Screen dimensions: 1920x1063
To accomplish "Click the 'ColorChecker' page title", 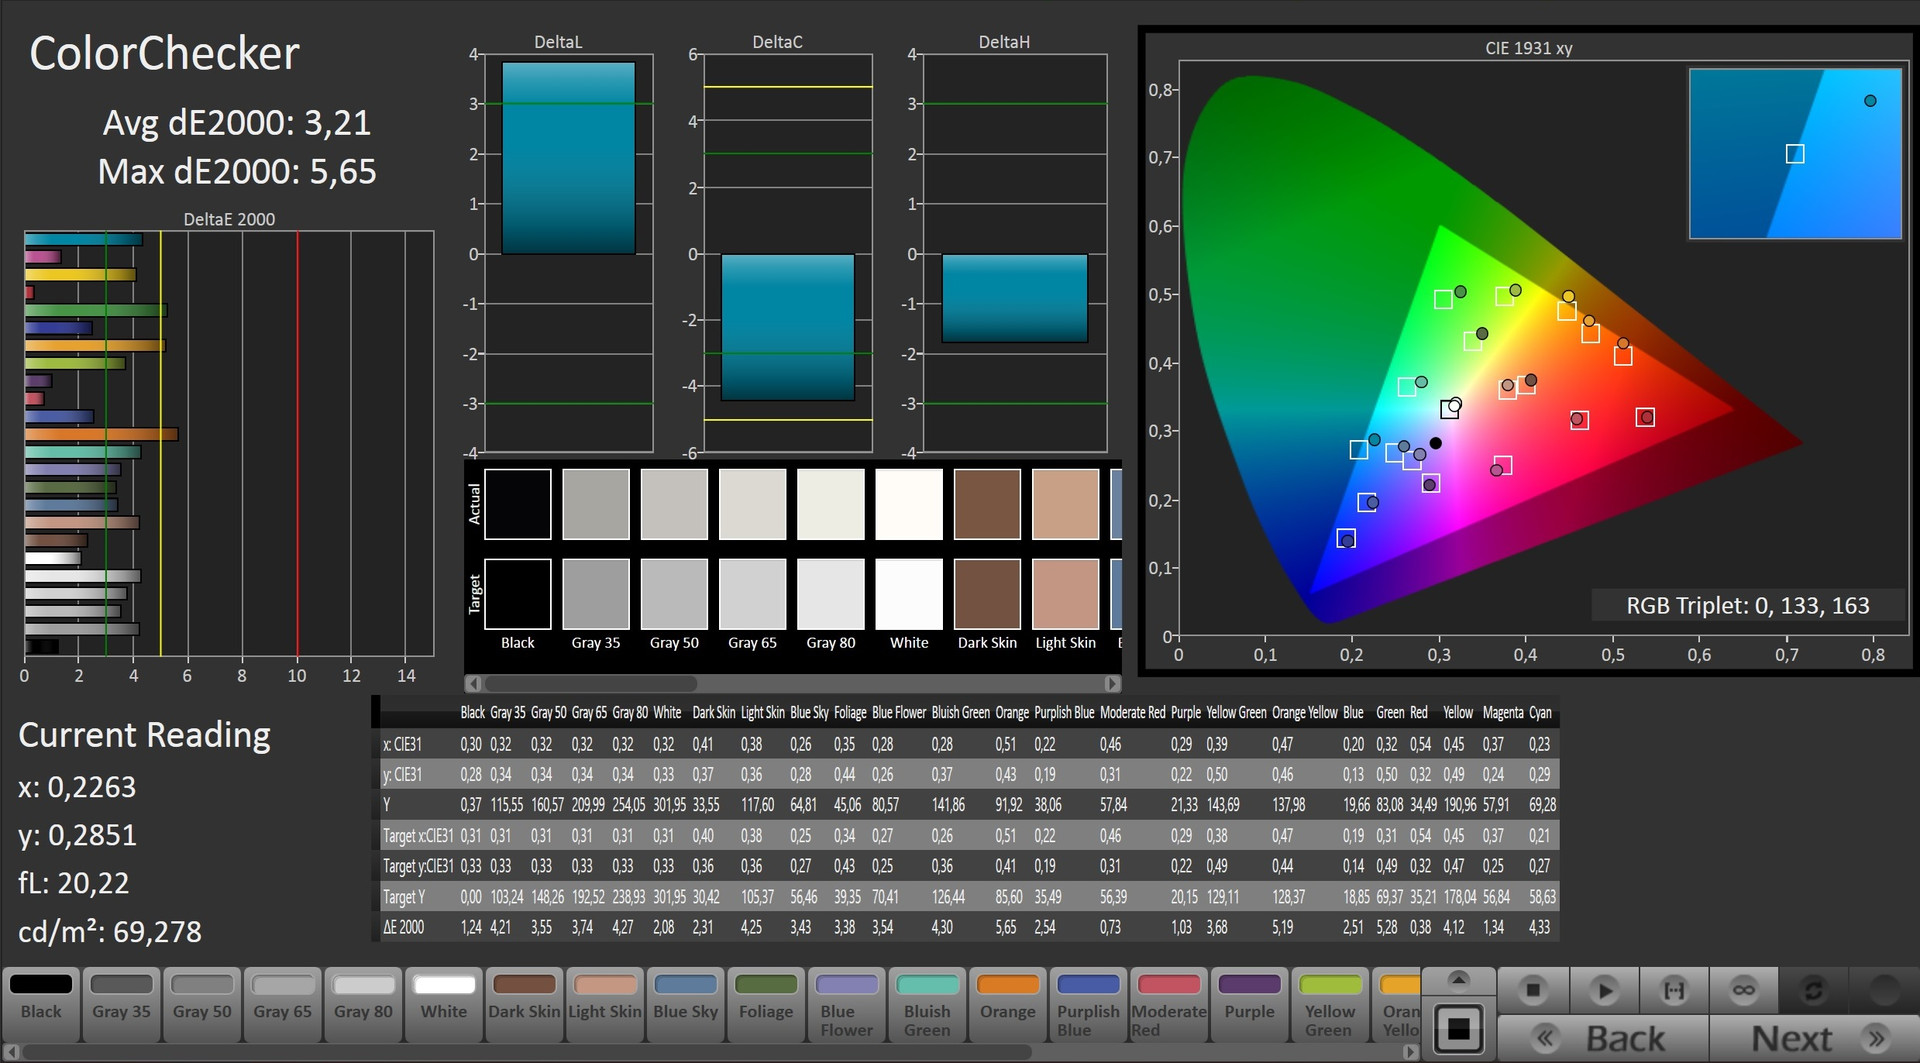I will pyautogui.click(x=164, y=53).
